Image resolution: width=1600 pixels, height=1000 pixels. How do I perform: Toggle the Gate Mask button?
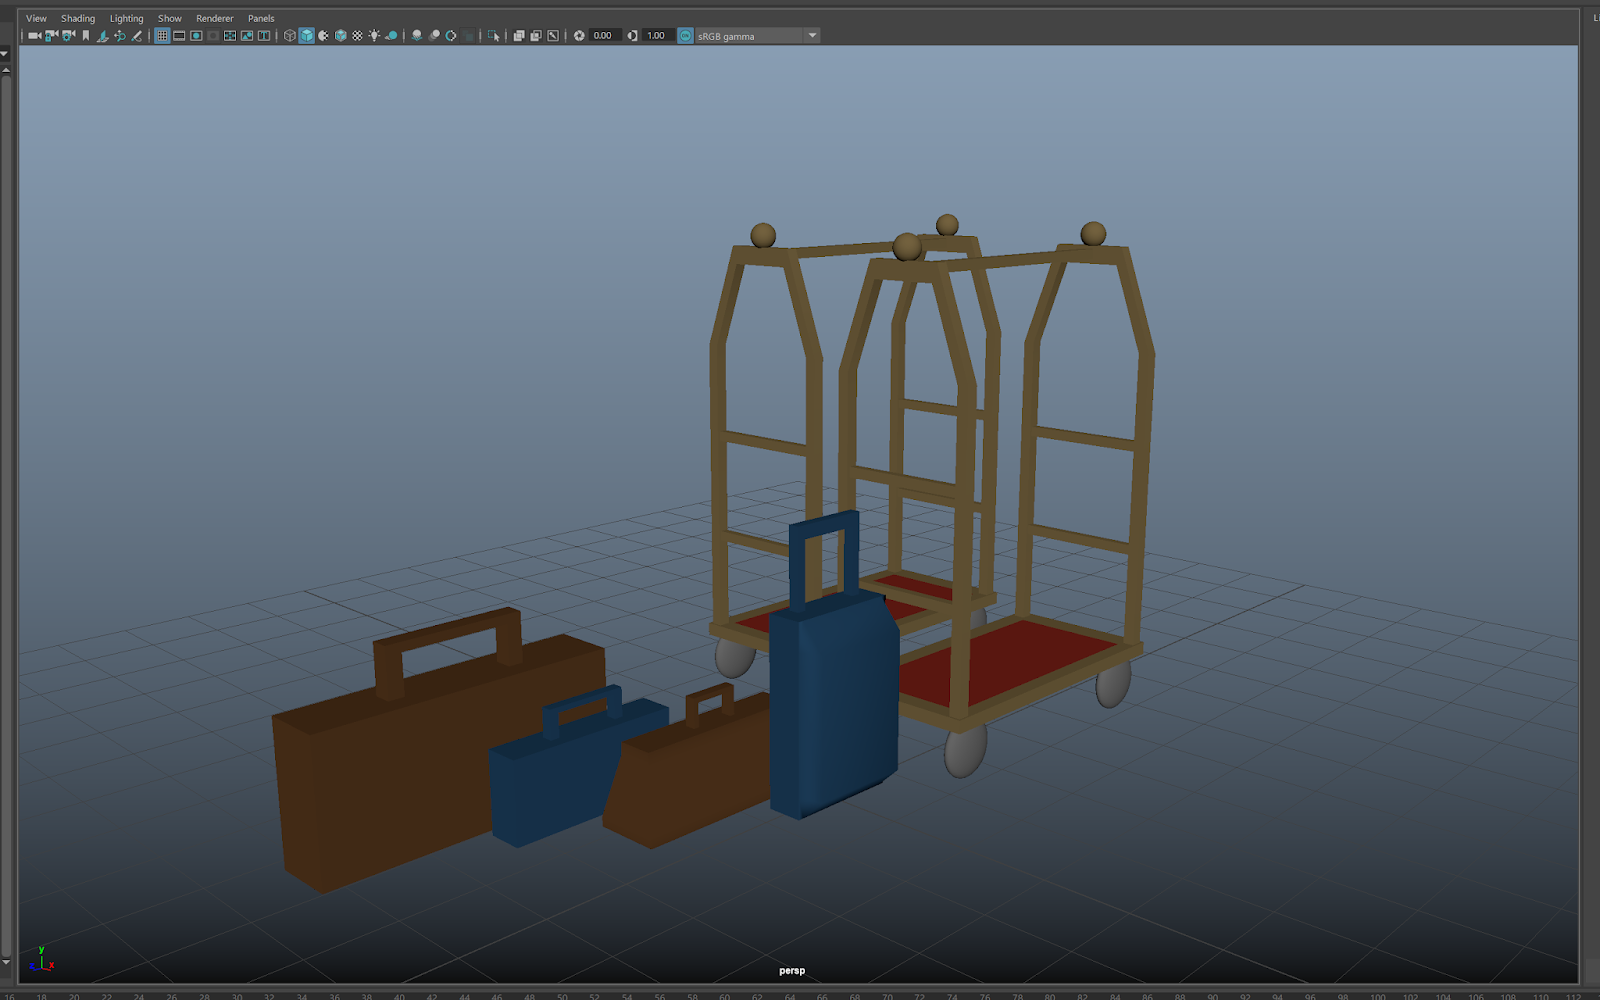point(213,36)
